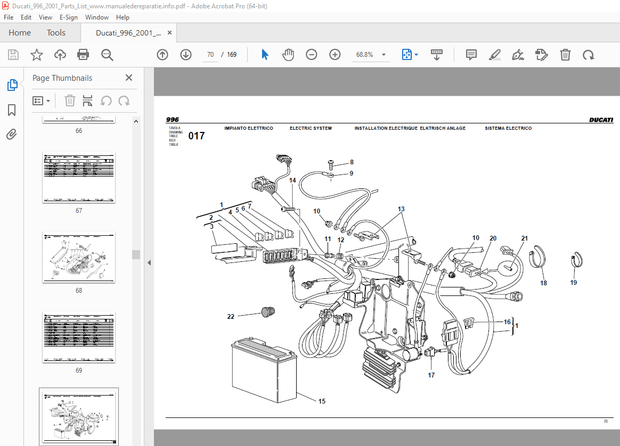The width and height of the screenshot is (620, 446).
Task: Select page 67 thumbnail
Action: pyautogui.click(x=79, y=178)
